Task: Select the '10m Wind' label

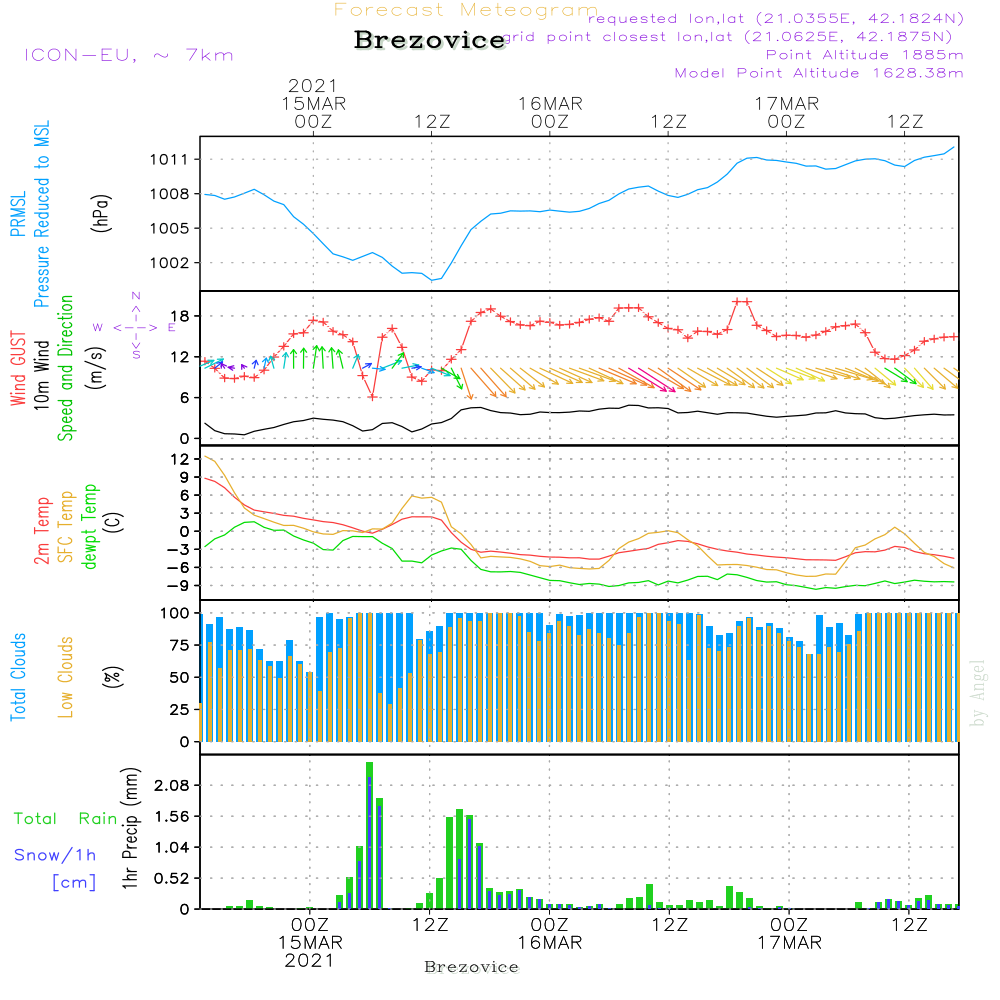Action: tap(41, 375)
